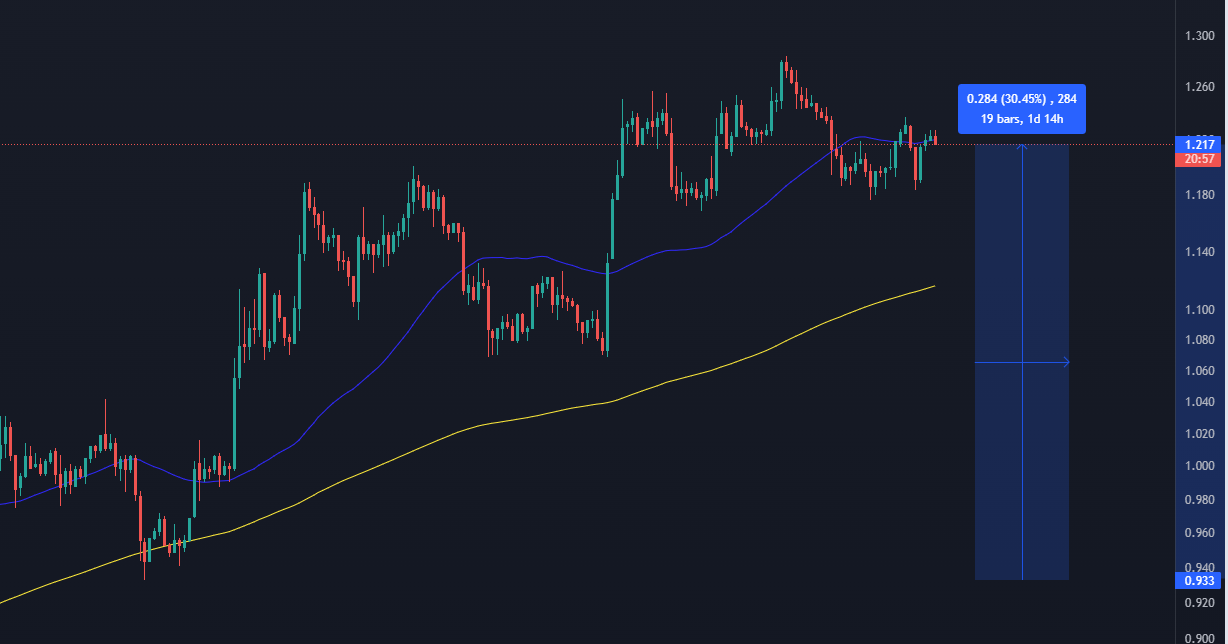
Task: Click the 1.260 price scale label
Action: [x=1199, y=87]
